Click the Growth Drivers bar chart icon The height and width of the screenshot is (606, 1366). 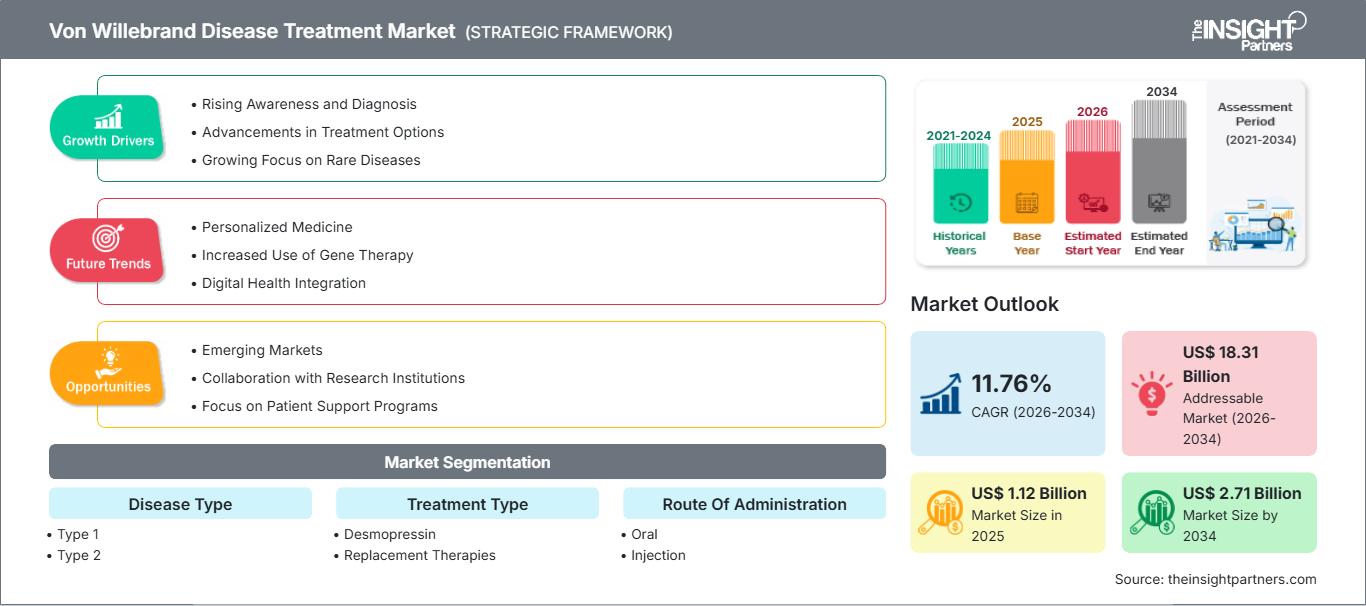(108, 116)
